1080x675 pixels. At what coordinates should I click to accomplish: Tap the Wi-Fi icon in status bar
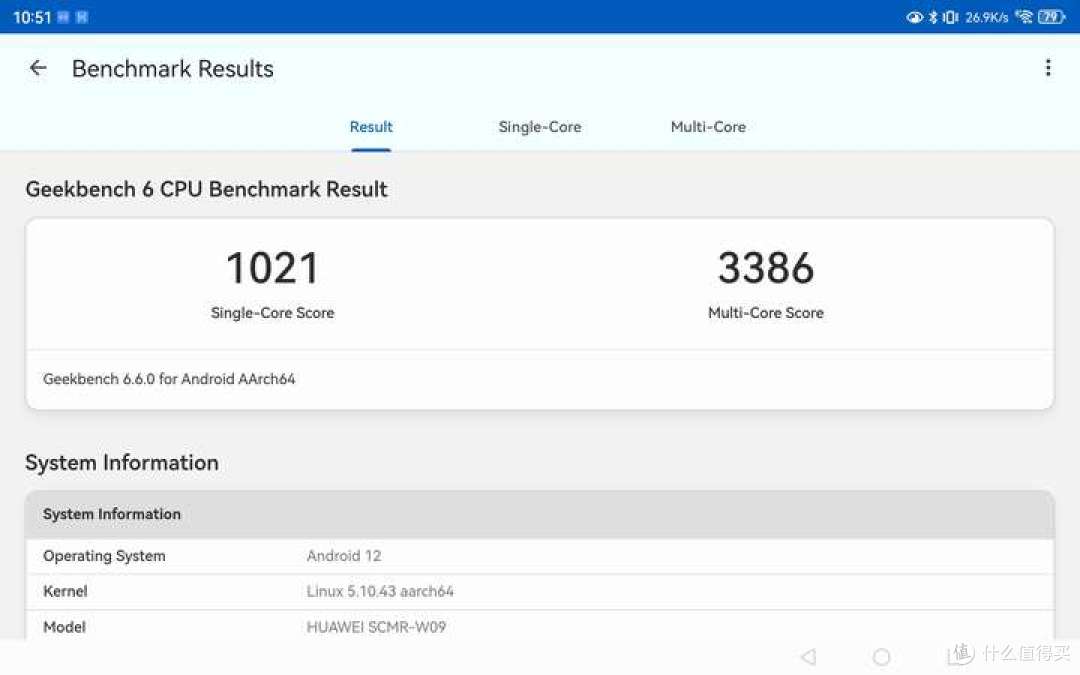pos(1024,17)
